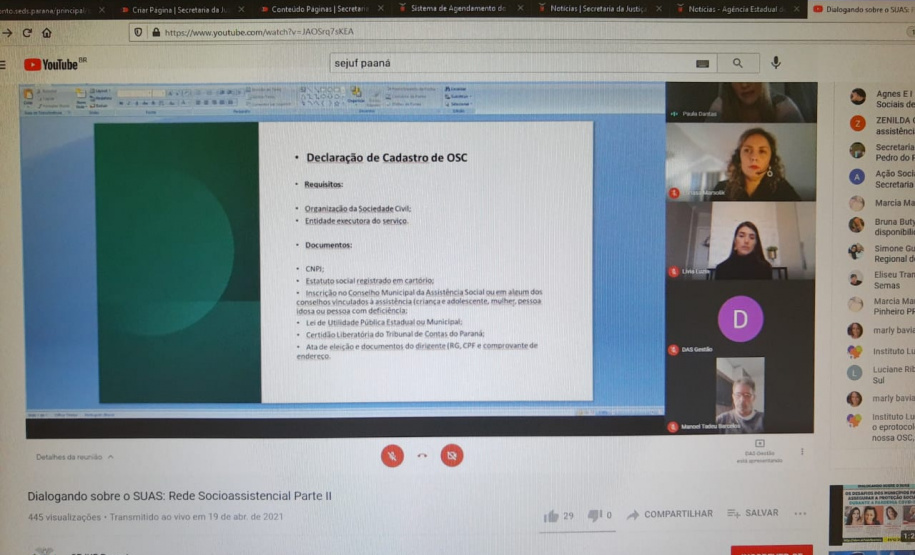
Task: Open the on-screen keyboard icon in search box
Action: (703, 64)
